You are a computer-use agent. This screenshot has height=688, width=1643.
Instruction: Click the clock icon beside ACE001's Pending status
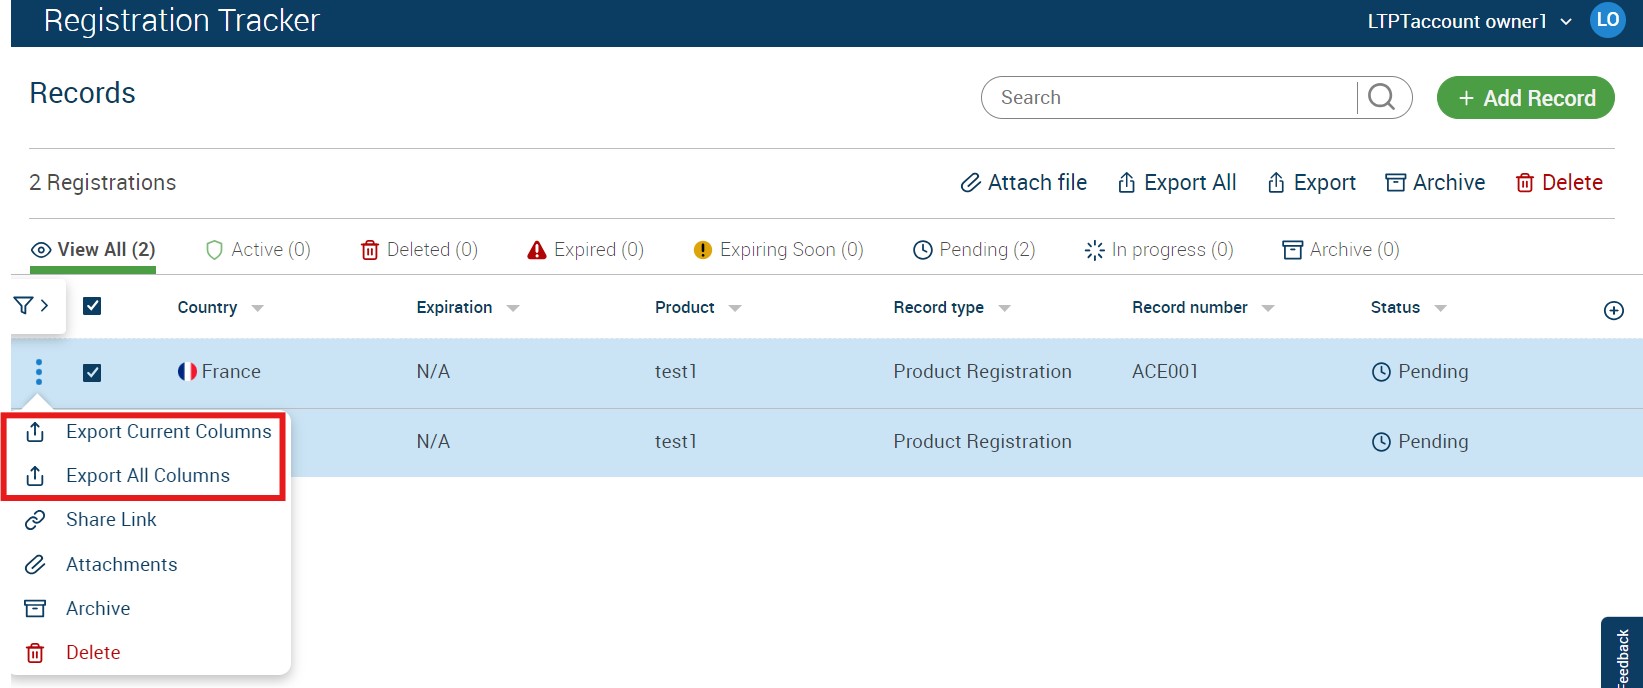pyautogui.click(x=1381, y=372)
